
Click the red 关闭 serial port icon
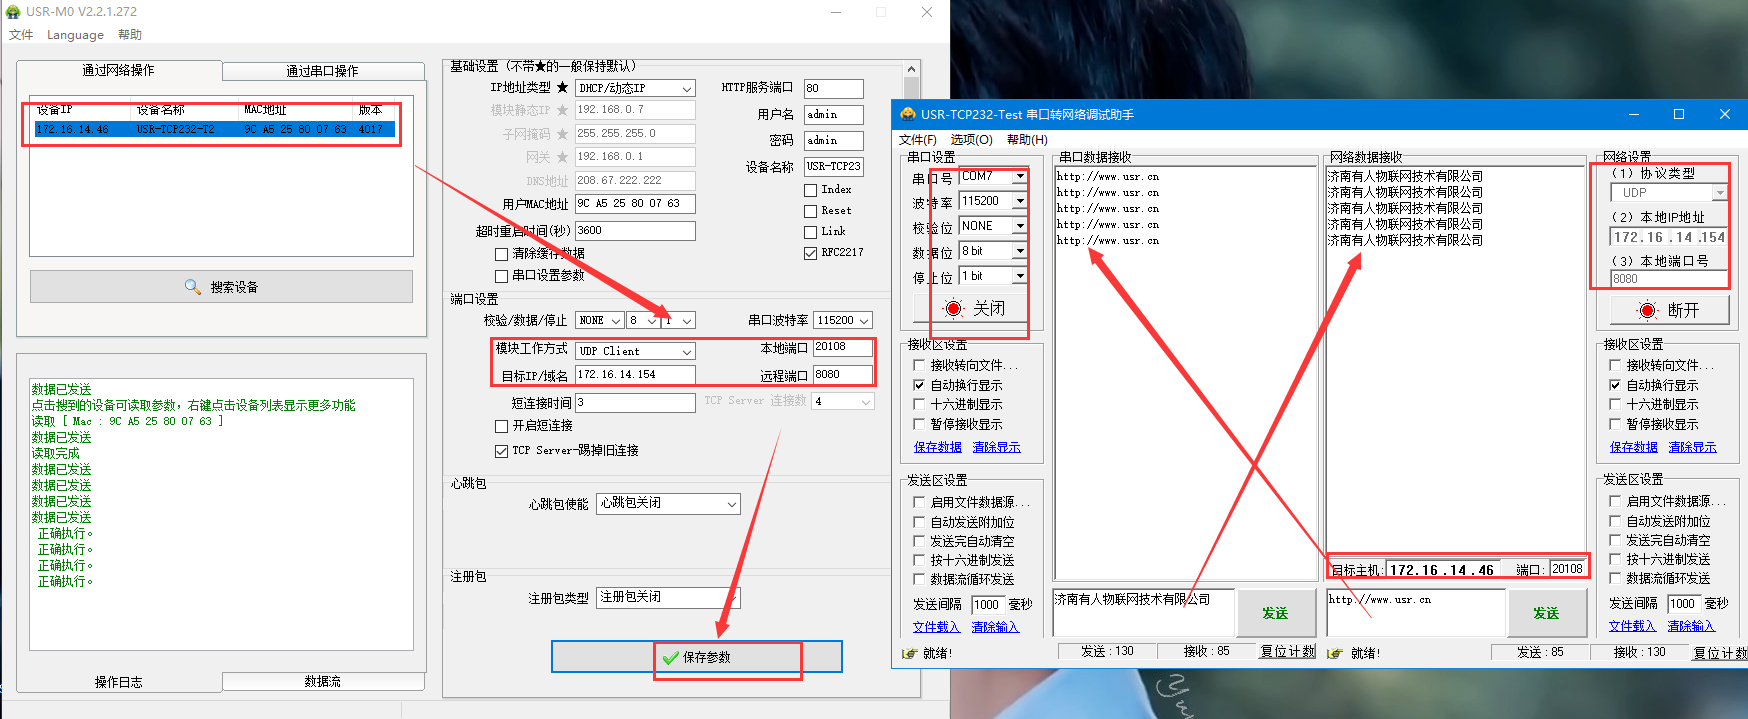[953, 308]
